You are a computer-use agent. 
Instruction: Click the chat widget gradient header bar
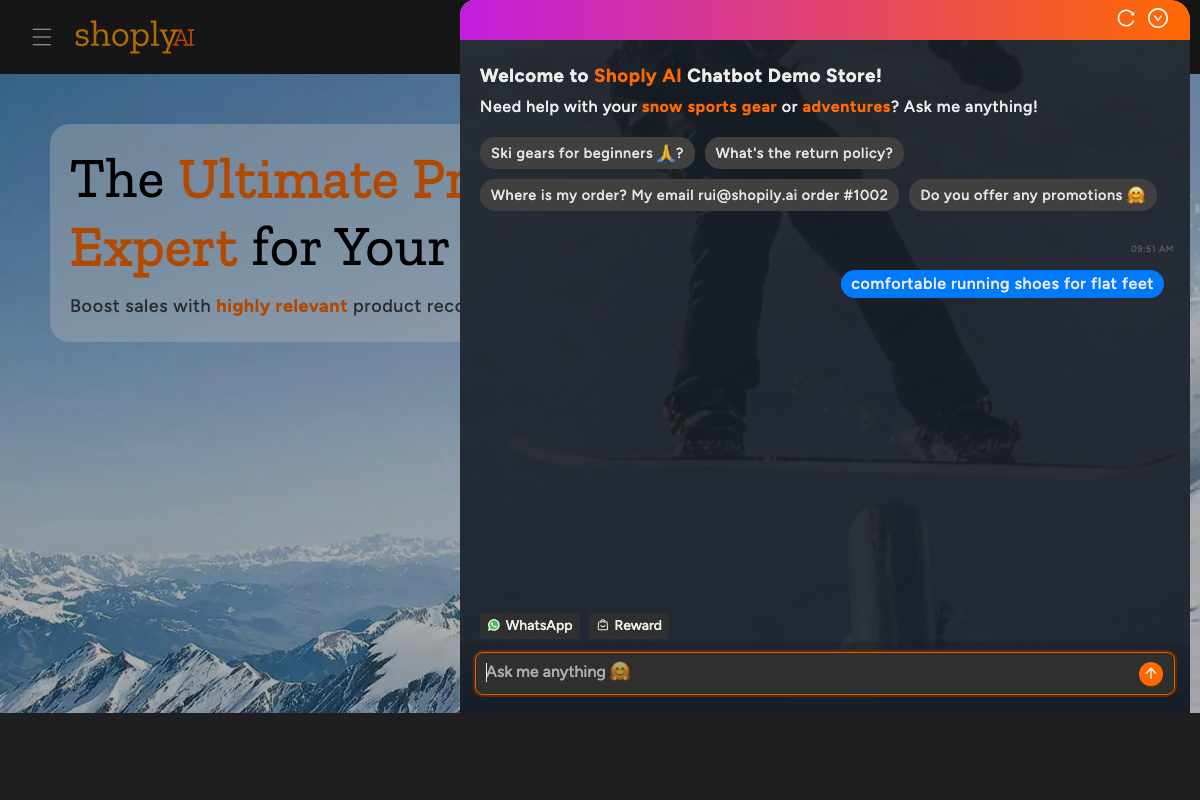[x=780, y=19]
